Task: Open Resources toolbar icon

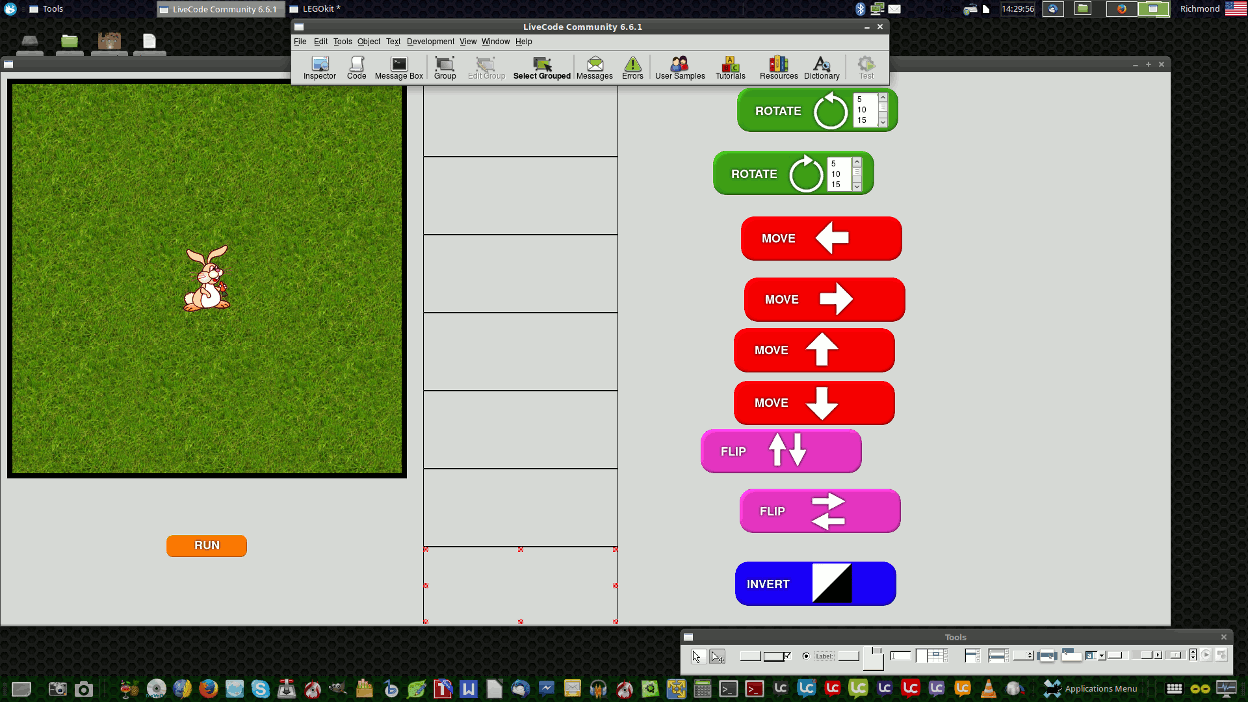Action: pyautogui.click(x=778, y=68)
